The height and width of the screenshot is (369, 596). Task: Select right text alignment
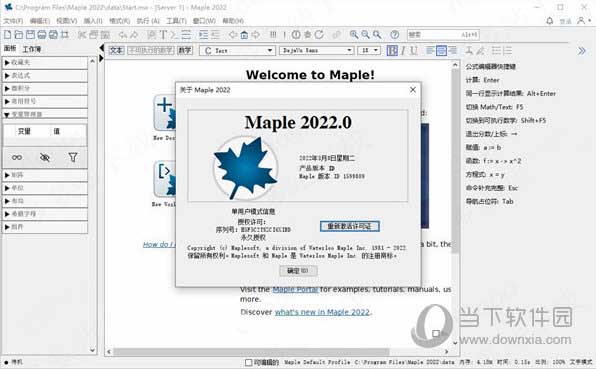[x=452, y=50]
